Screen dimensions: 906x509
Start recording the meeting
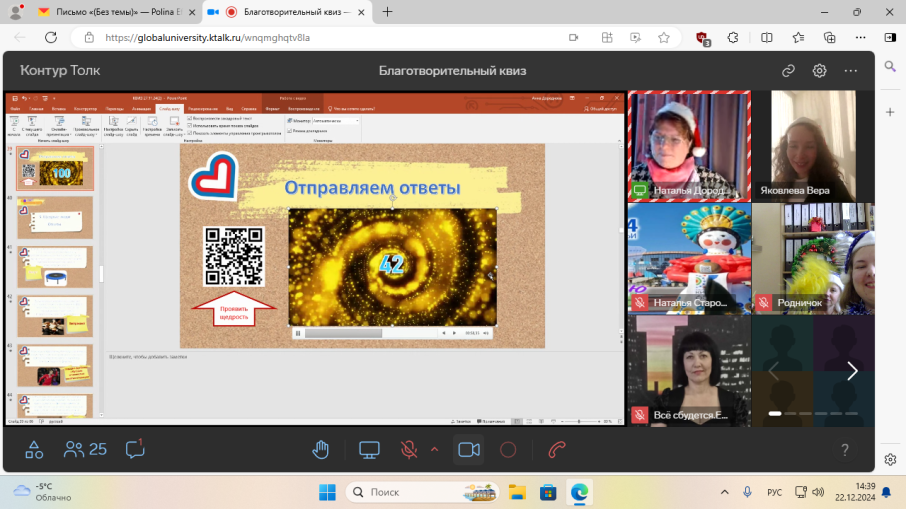508,449
